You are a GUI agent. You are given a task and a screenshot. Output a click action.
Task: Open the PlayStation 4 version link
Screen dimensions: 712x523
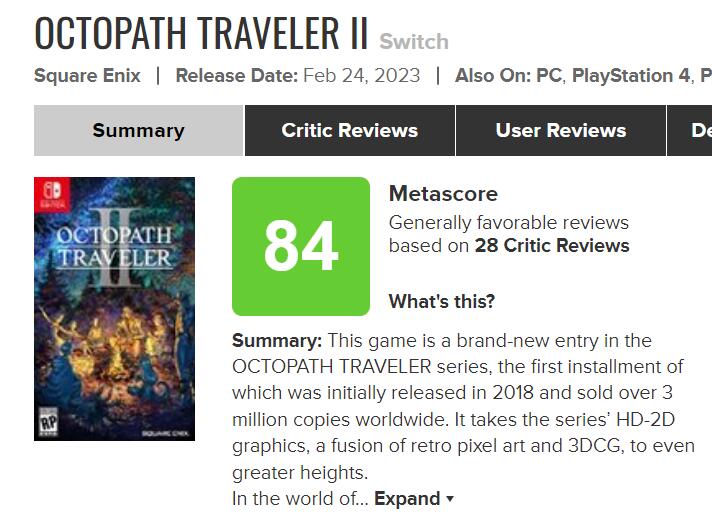(629, 76)
